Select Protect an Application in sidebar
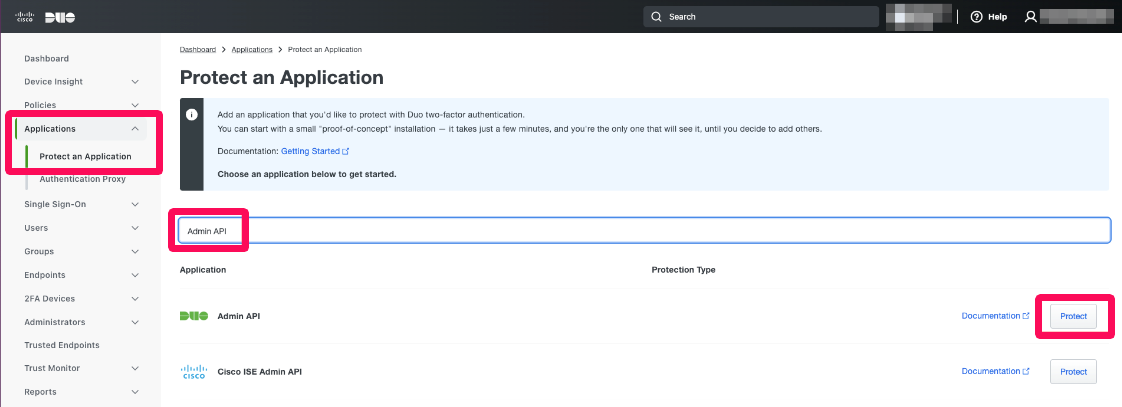 85,156
